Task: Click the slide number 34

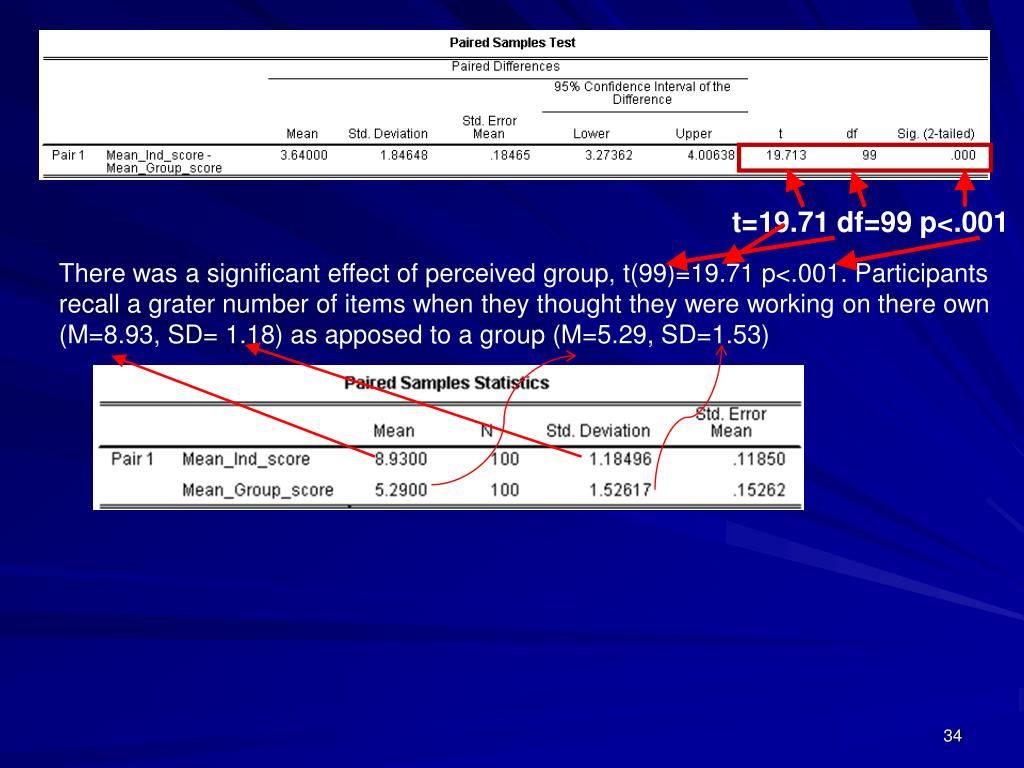Action: click(x=952, y=736)
